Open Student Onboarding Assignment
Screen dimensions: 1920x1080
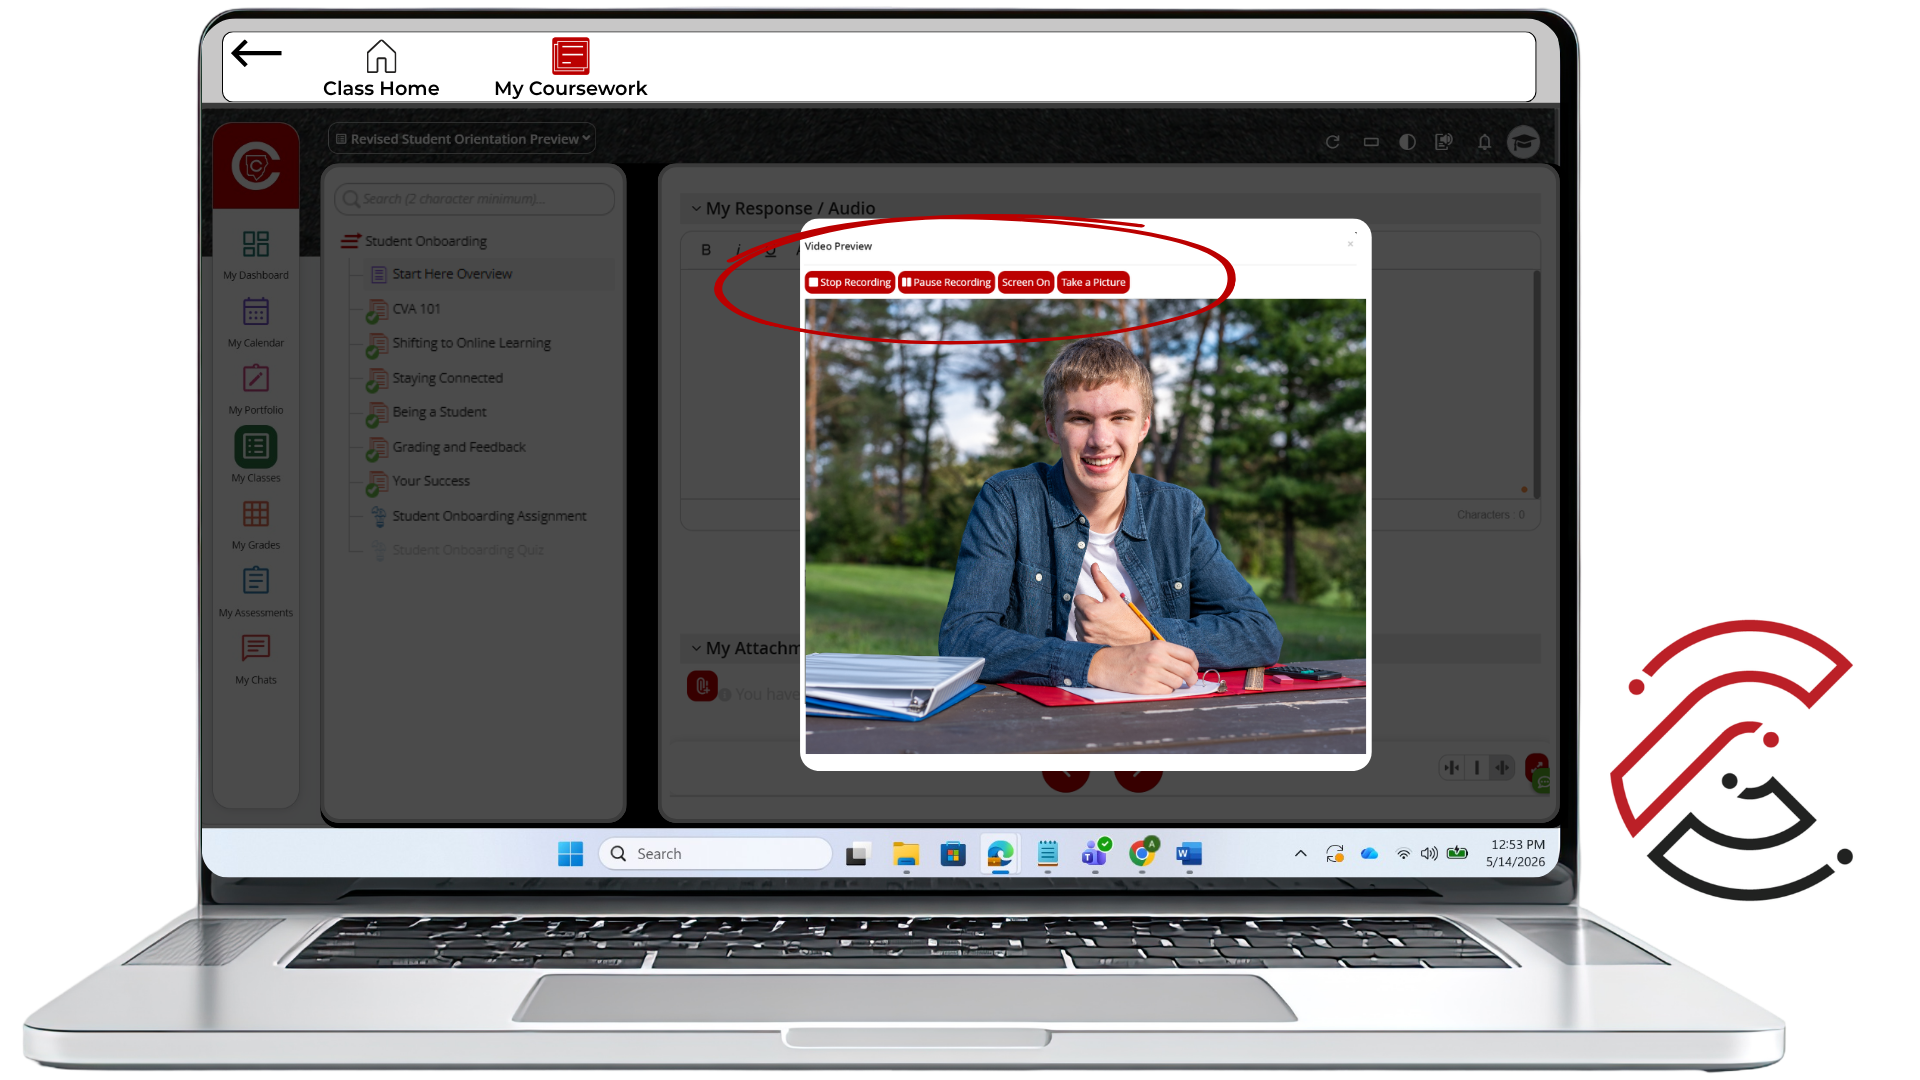coord(489,516)
